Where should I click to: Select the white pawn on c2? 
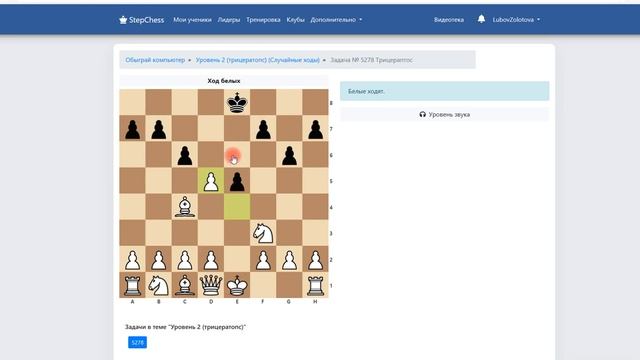[x=185, y=259]
